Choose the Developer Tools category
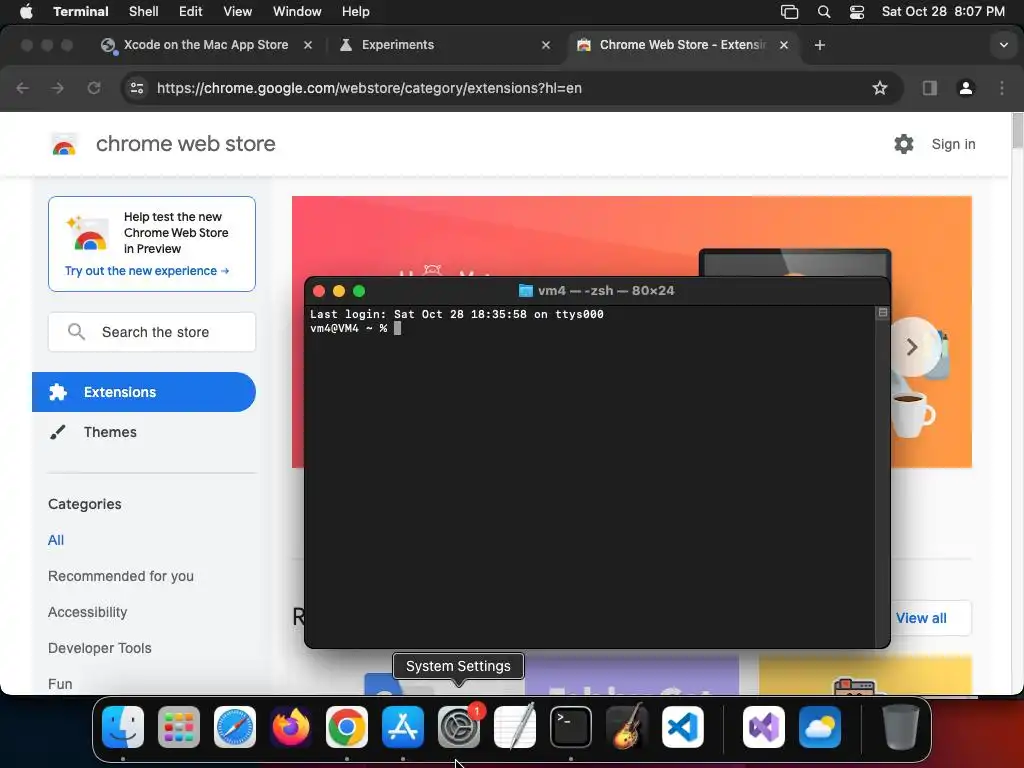 [100, 648]
